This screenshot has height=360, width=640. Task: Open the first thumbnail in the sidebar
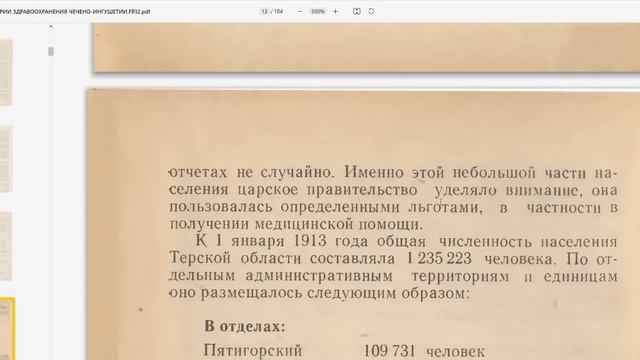6,73
